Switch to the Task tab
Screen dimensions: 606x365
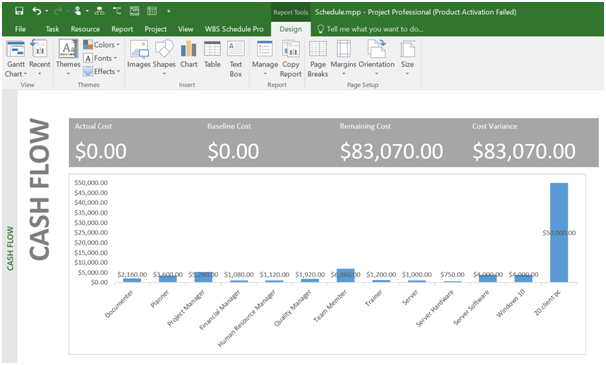pyautogui.click(x=52, y=29)
